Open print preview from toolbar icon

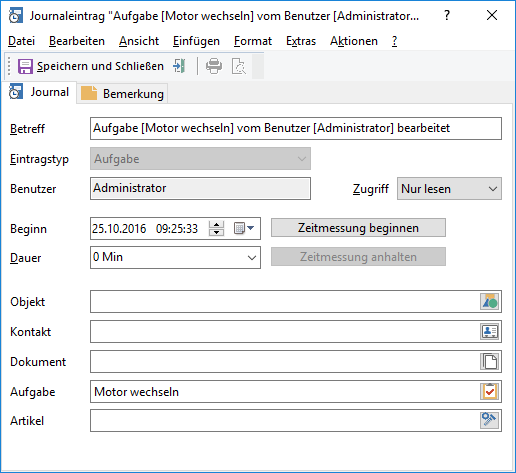239,66
